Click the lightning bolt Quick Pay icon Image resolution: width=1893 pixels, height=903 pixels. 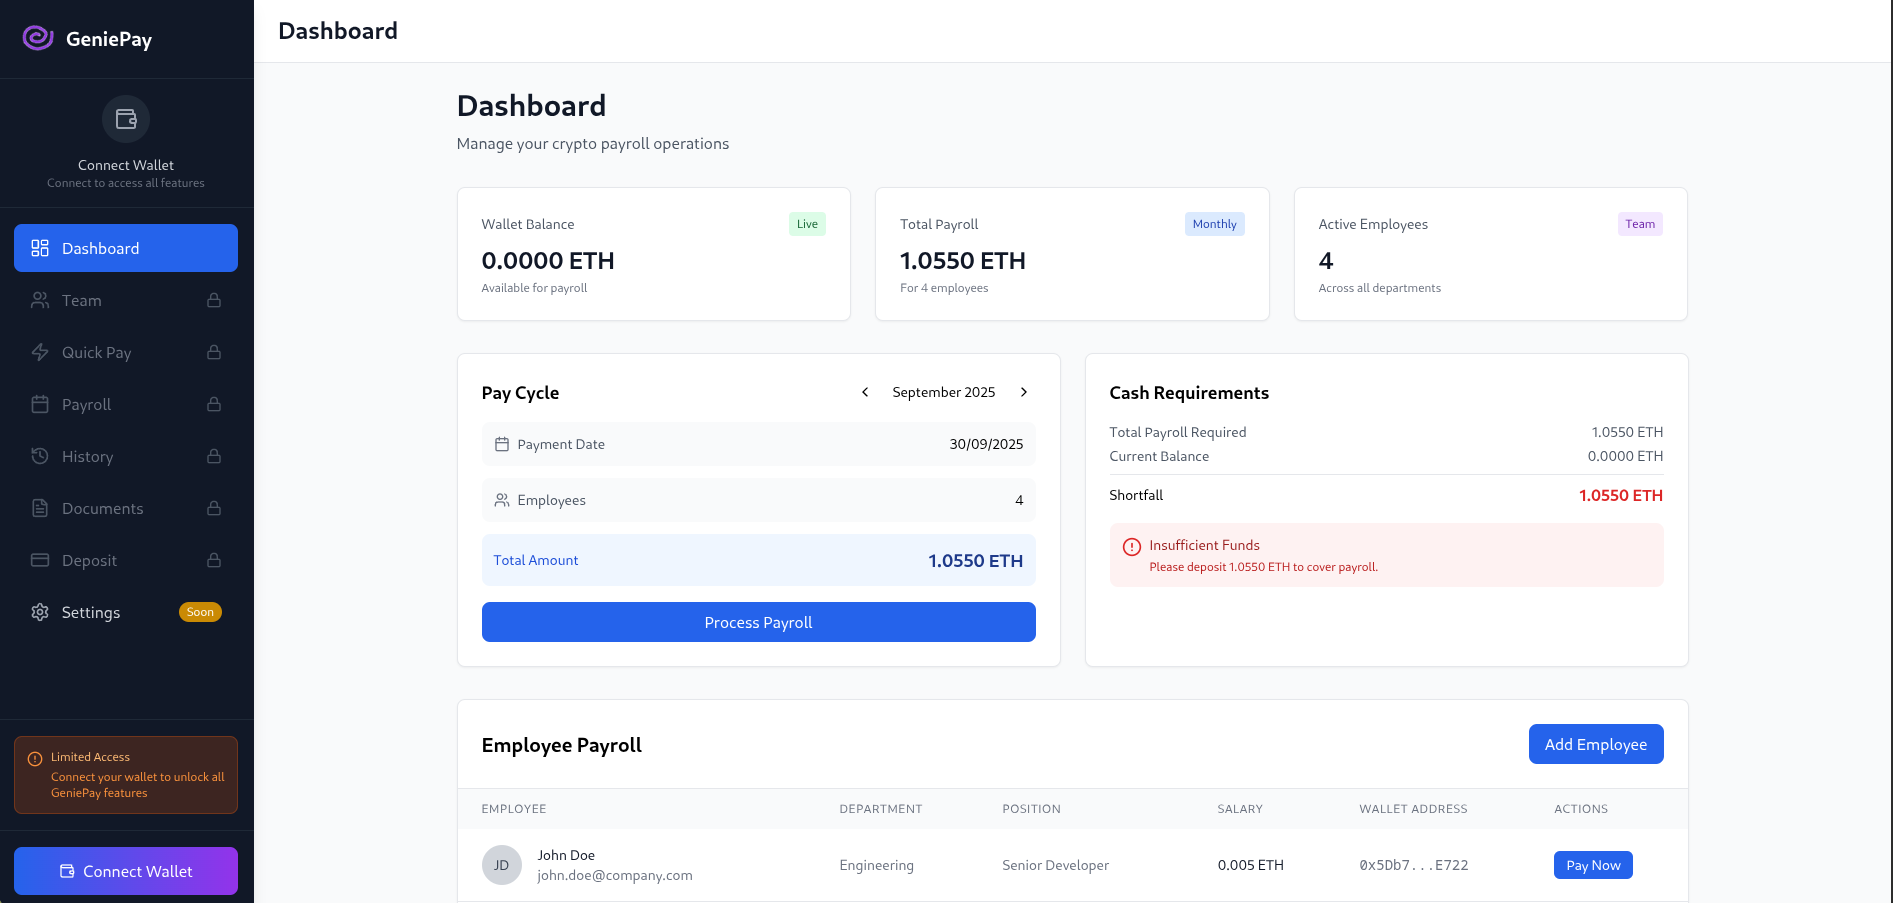coord(40,352)
